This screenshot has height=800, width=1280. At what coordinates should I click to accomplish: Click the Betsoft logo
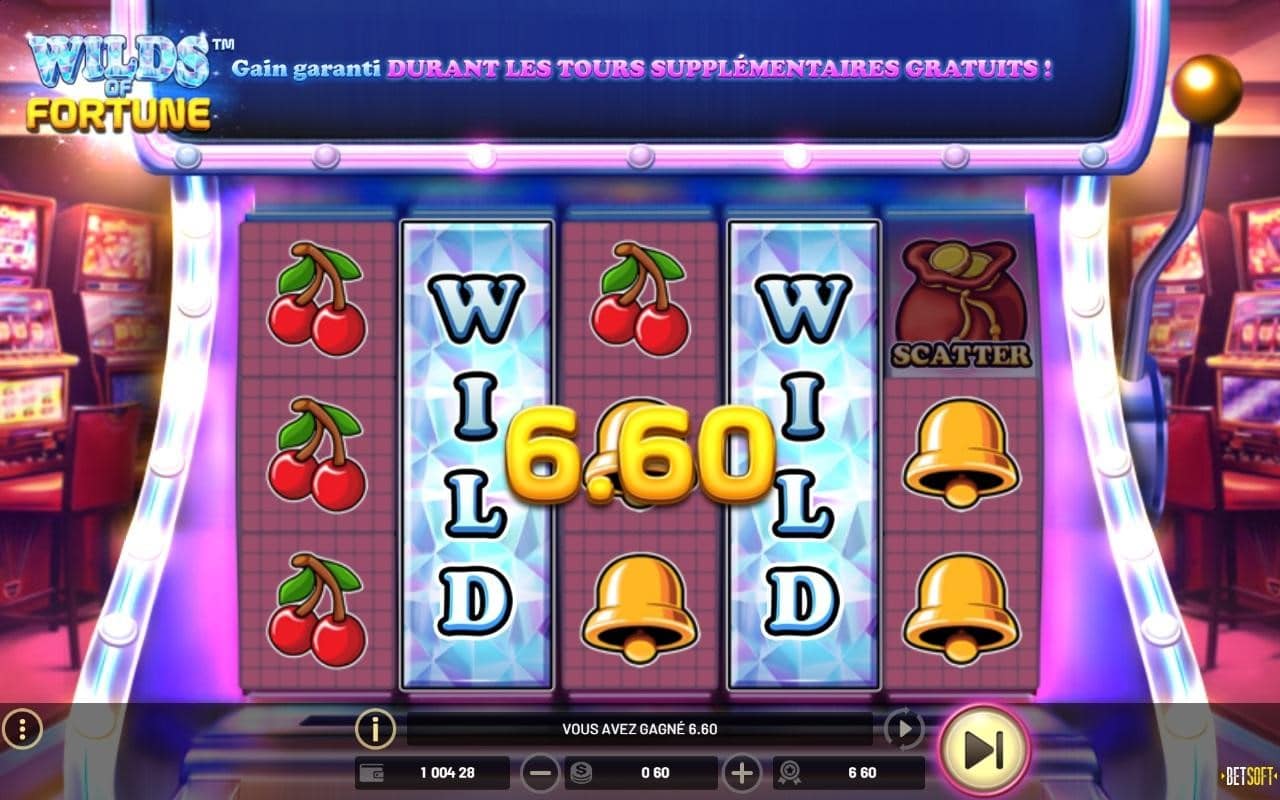1249,775
